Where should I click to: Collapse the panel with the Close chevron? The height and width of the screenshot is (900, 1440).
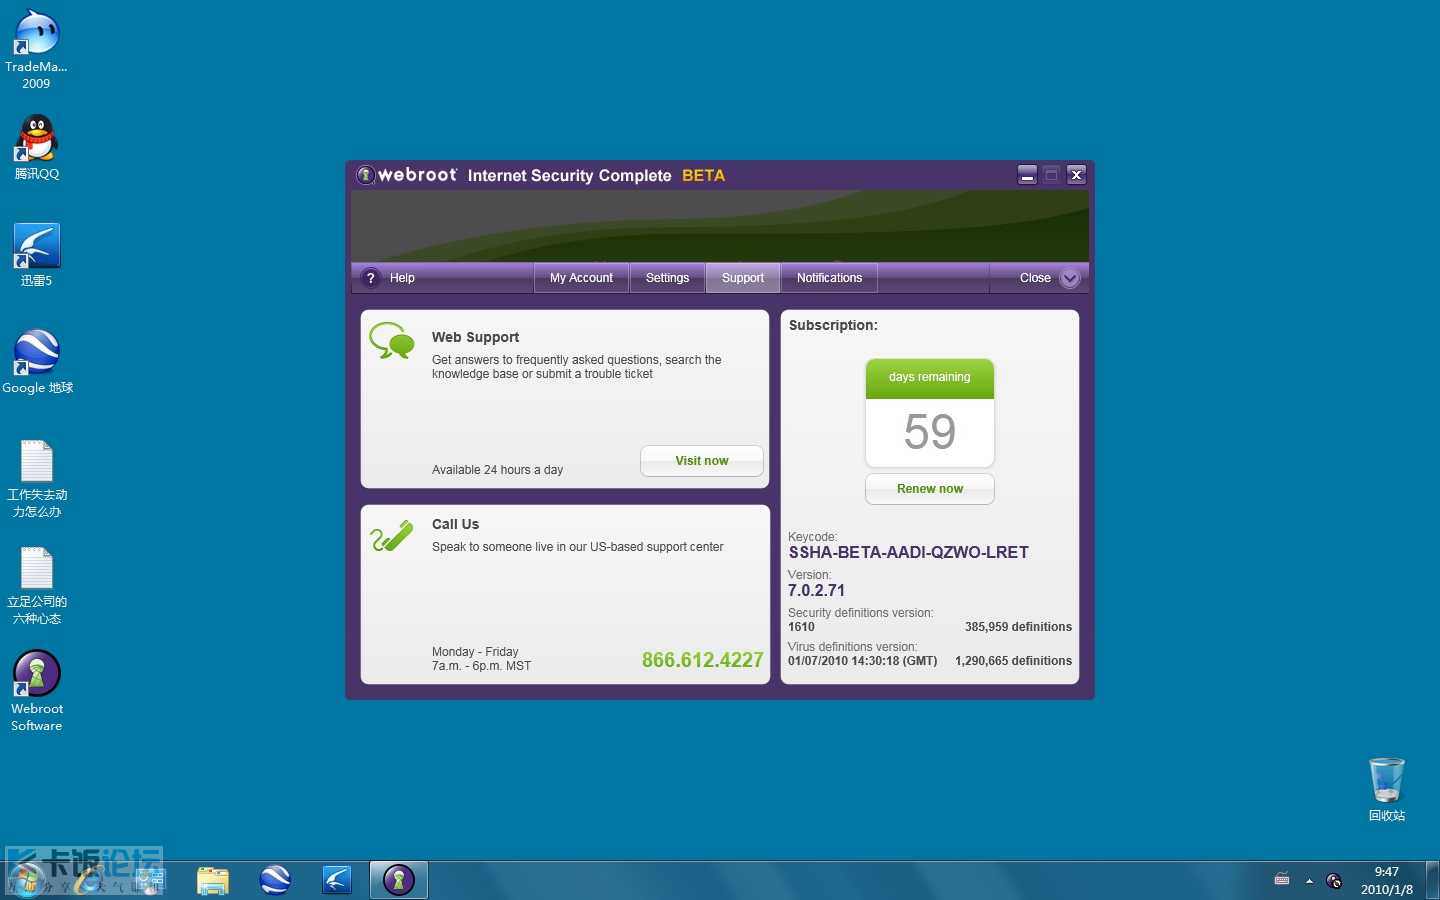pos(1069,278)
